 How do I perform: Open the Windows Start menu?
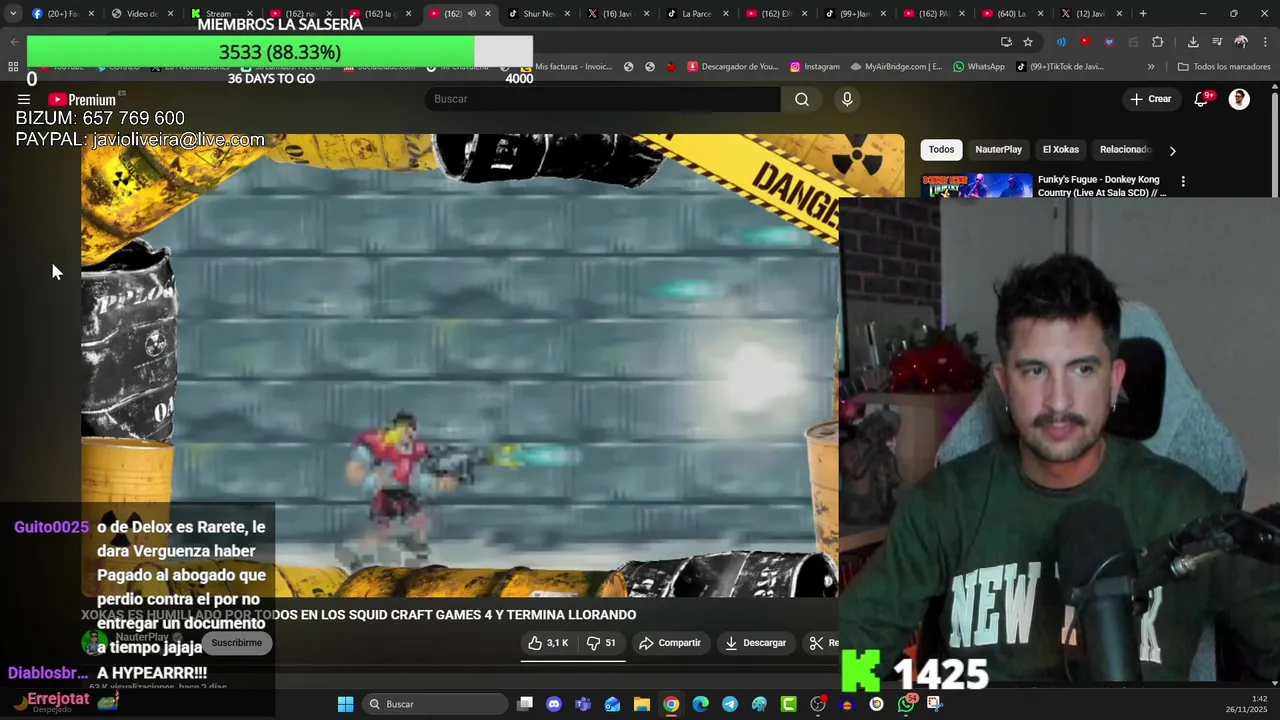pyautogui.click(x=345, y=704)
